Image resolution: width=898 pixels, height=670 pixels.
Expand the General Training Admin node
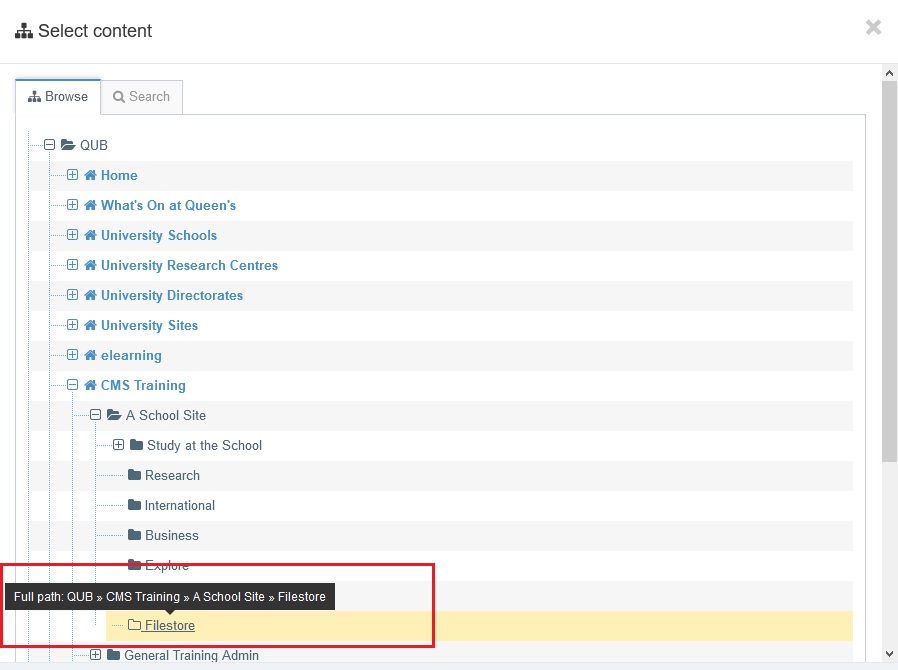tap(95, 655)
